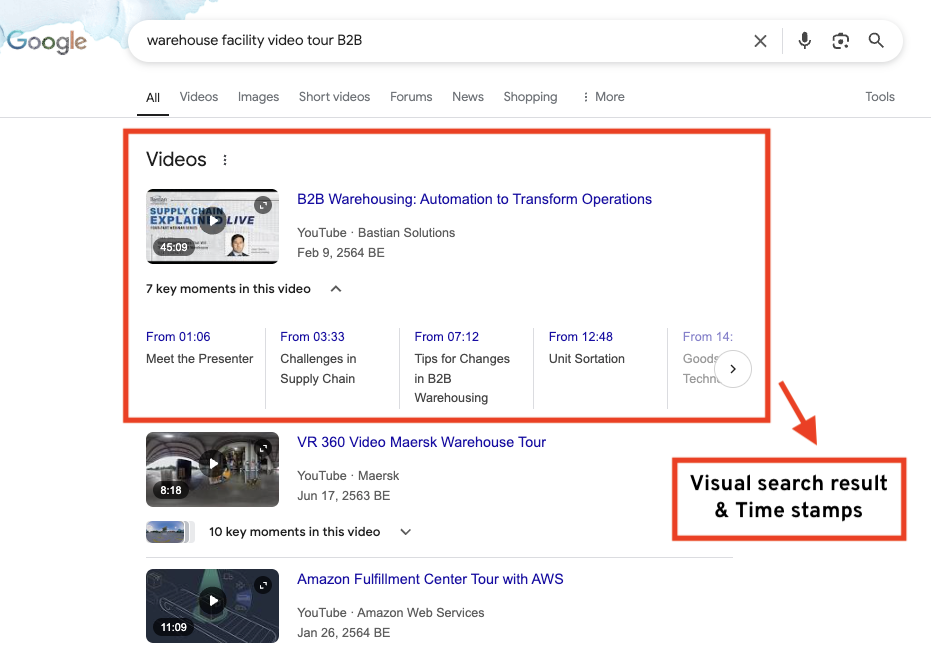Click the 'Feb 9, 2564 BE' date
The image size is (931, 653).
tap(341, 253)
